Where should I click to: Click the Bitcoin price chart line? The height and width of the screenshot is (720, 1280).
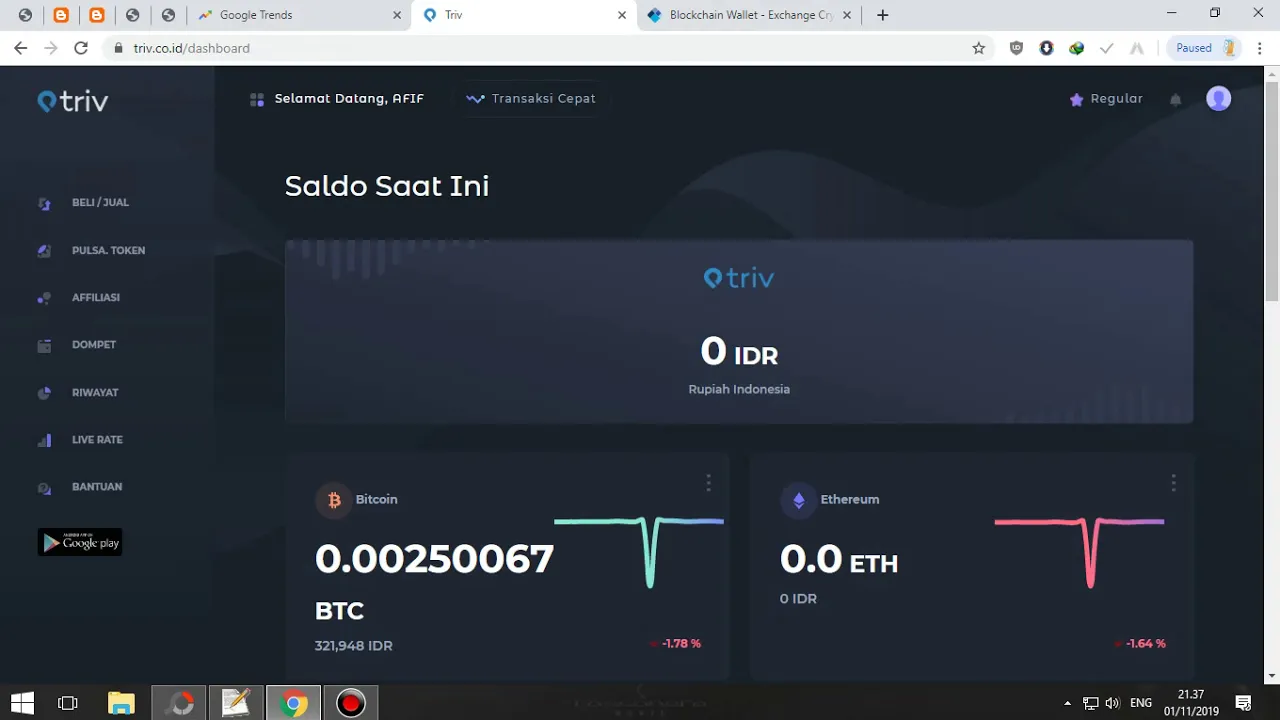(638, 551)
